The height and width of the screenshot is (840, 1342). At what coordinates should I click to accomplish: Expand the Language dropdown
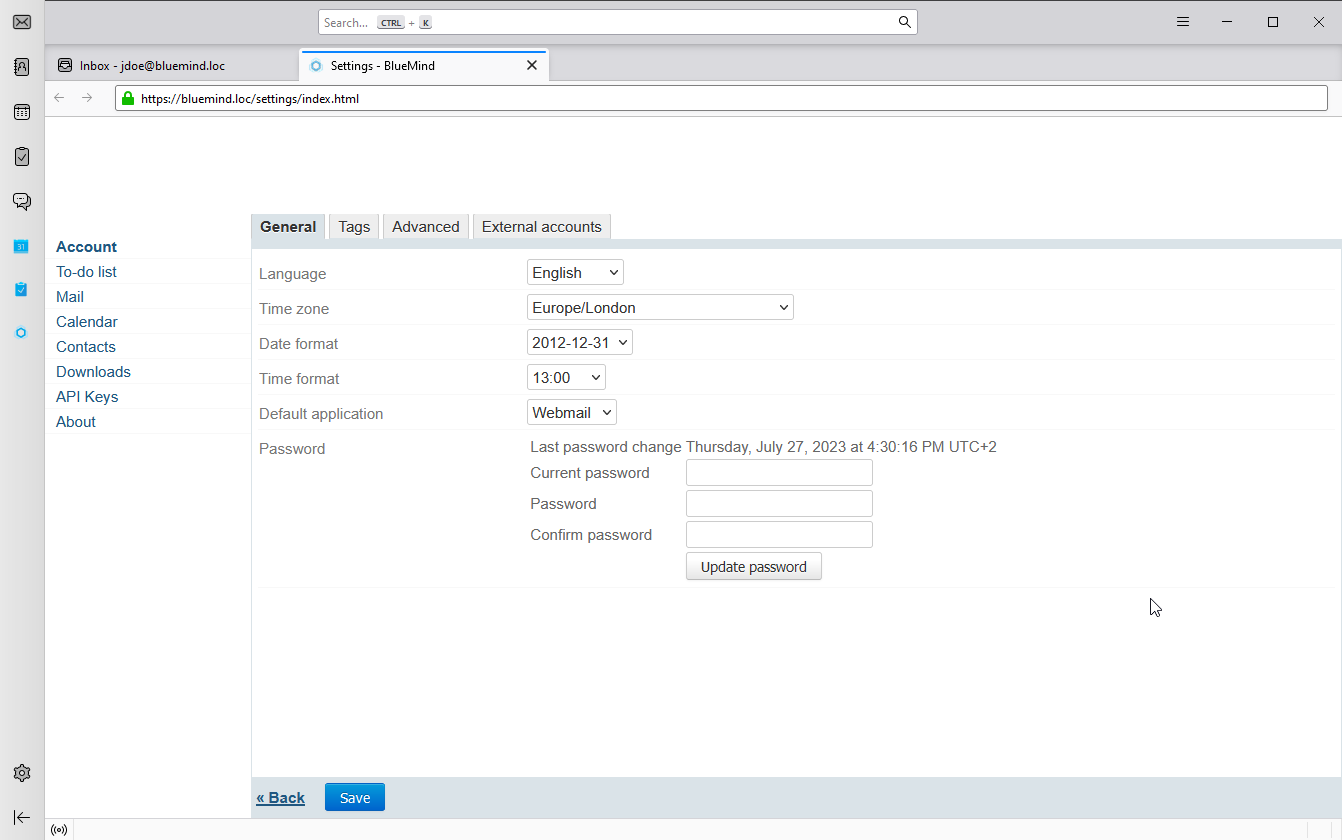click(x=575, y=272)
